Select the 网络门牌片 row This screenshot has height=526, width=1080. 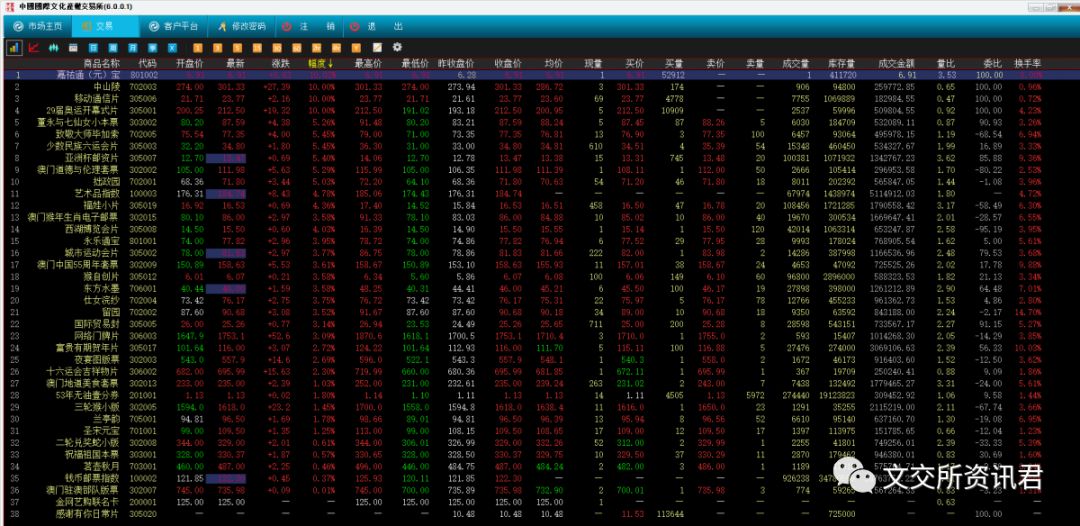pos(540,335)
